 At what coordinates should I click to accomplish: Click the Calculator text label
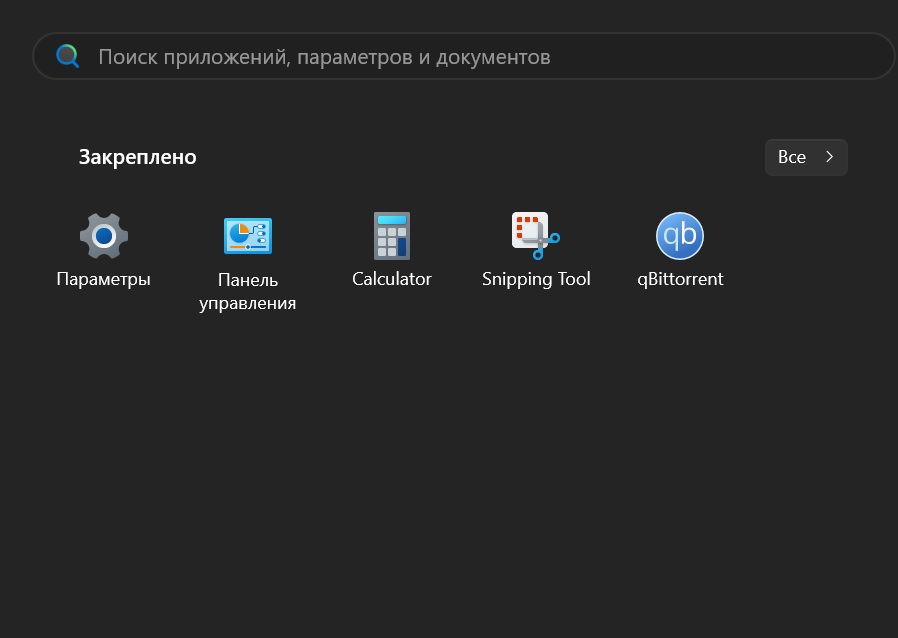click(x=392, y=279)
